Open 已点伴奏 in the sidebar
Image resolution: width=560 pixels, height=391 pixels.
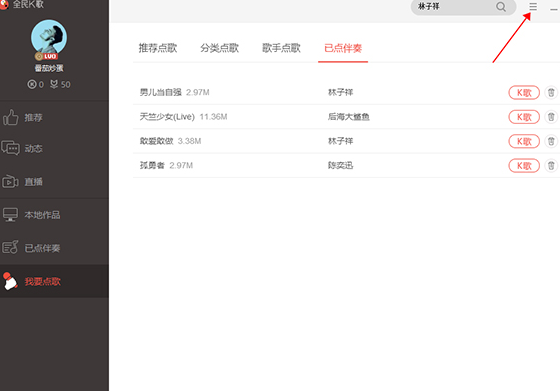tap(54, 248)
